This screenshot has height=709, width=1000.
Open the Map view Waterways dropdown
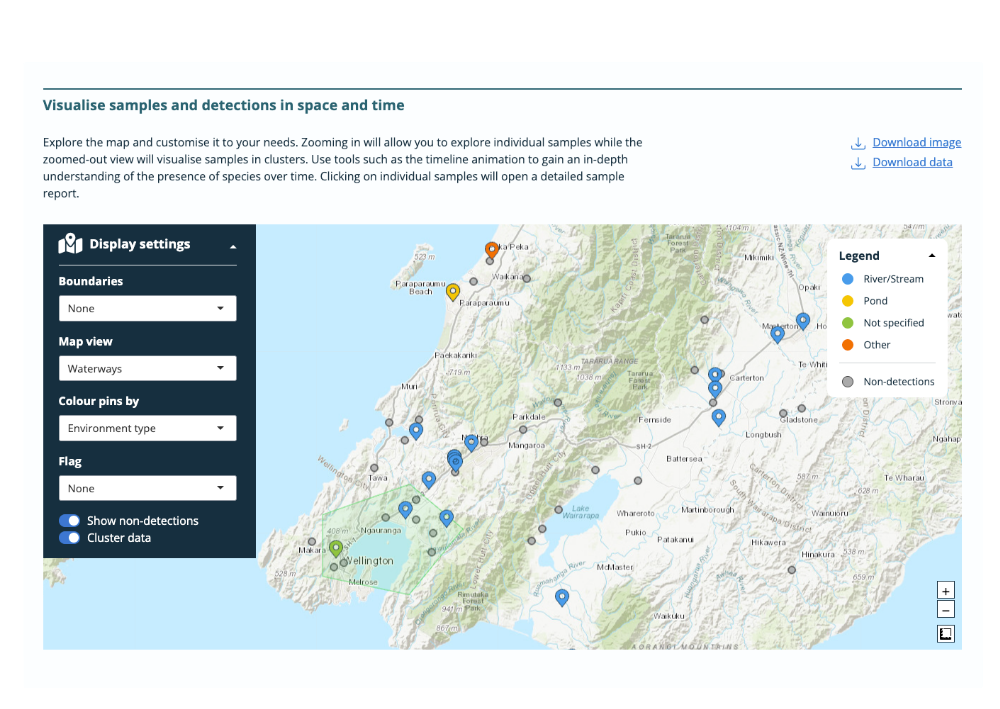pos(147,369)
